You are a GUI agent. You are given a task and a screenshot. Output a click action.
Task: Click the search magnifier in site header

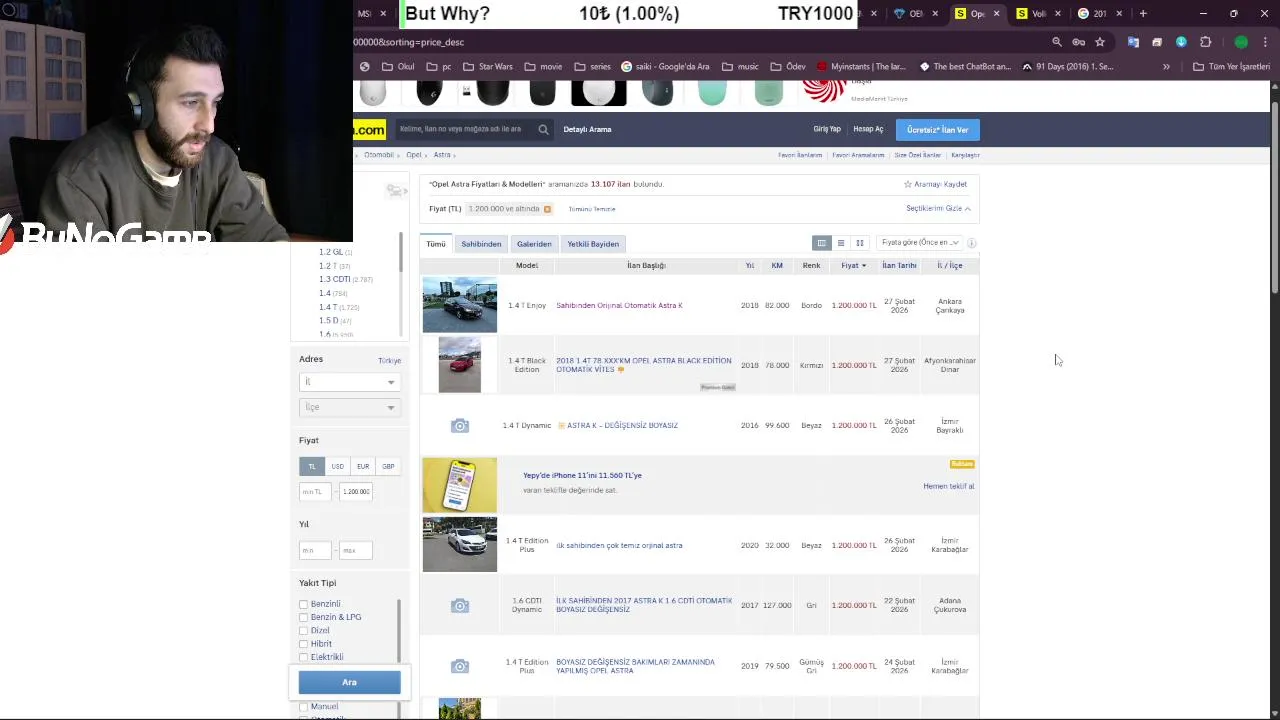[543, 129]
